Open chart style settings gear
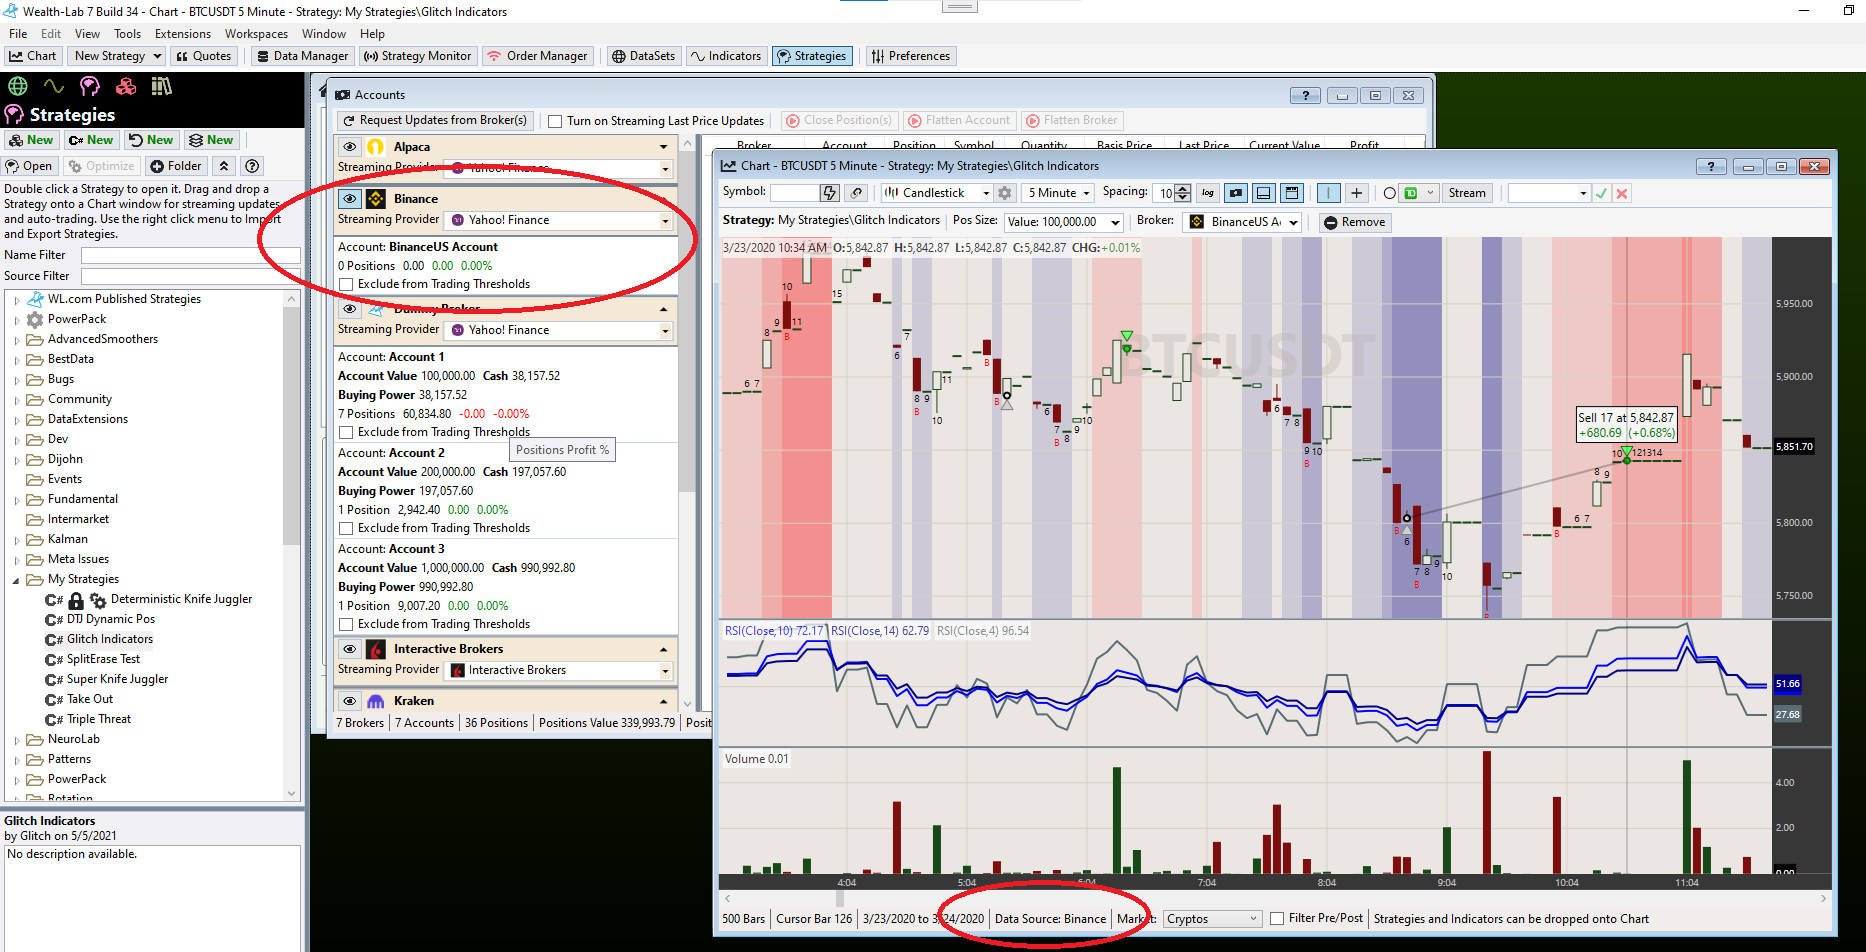Viewport: 1866px width, 952px height. click(x=1005, y=193)
